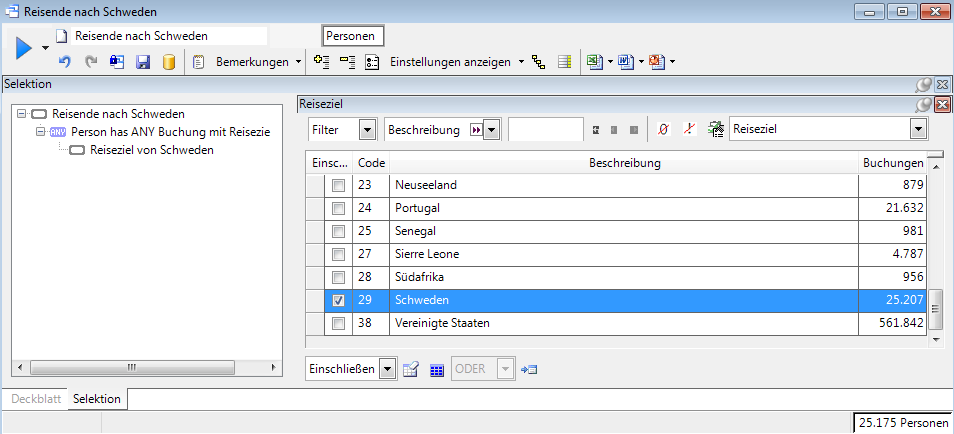Enable the Vereinigte Staaten checkbox
954x434 pixels.
[x=339, y=323]
